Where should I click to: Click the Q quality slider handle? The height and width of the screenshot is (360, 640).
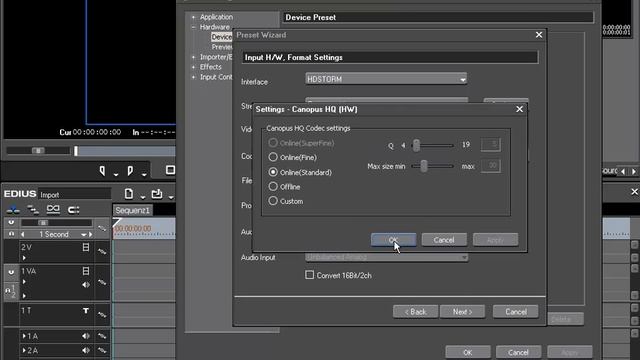tap(416, 145)
